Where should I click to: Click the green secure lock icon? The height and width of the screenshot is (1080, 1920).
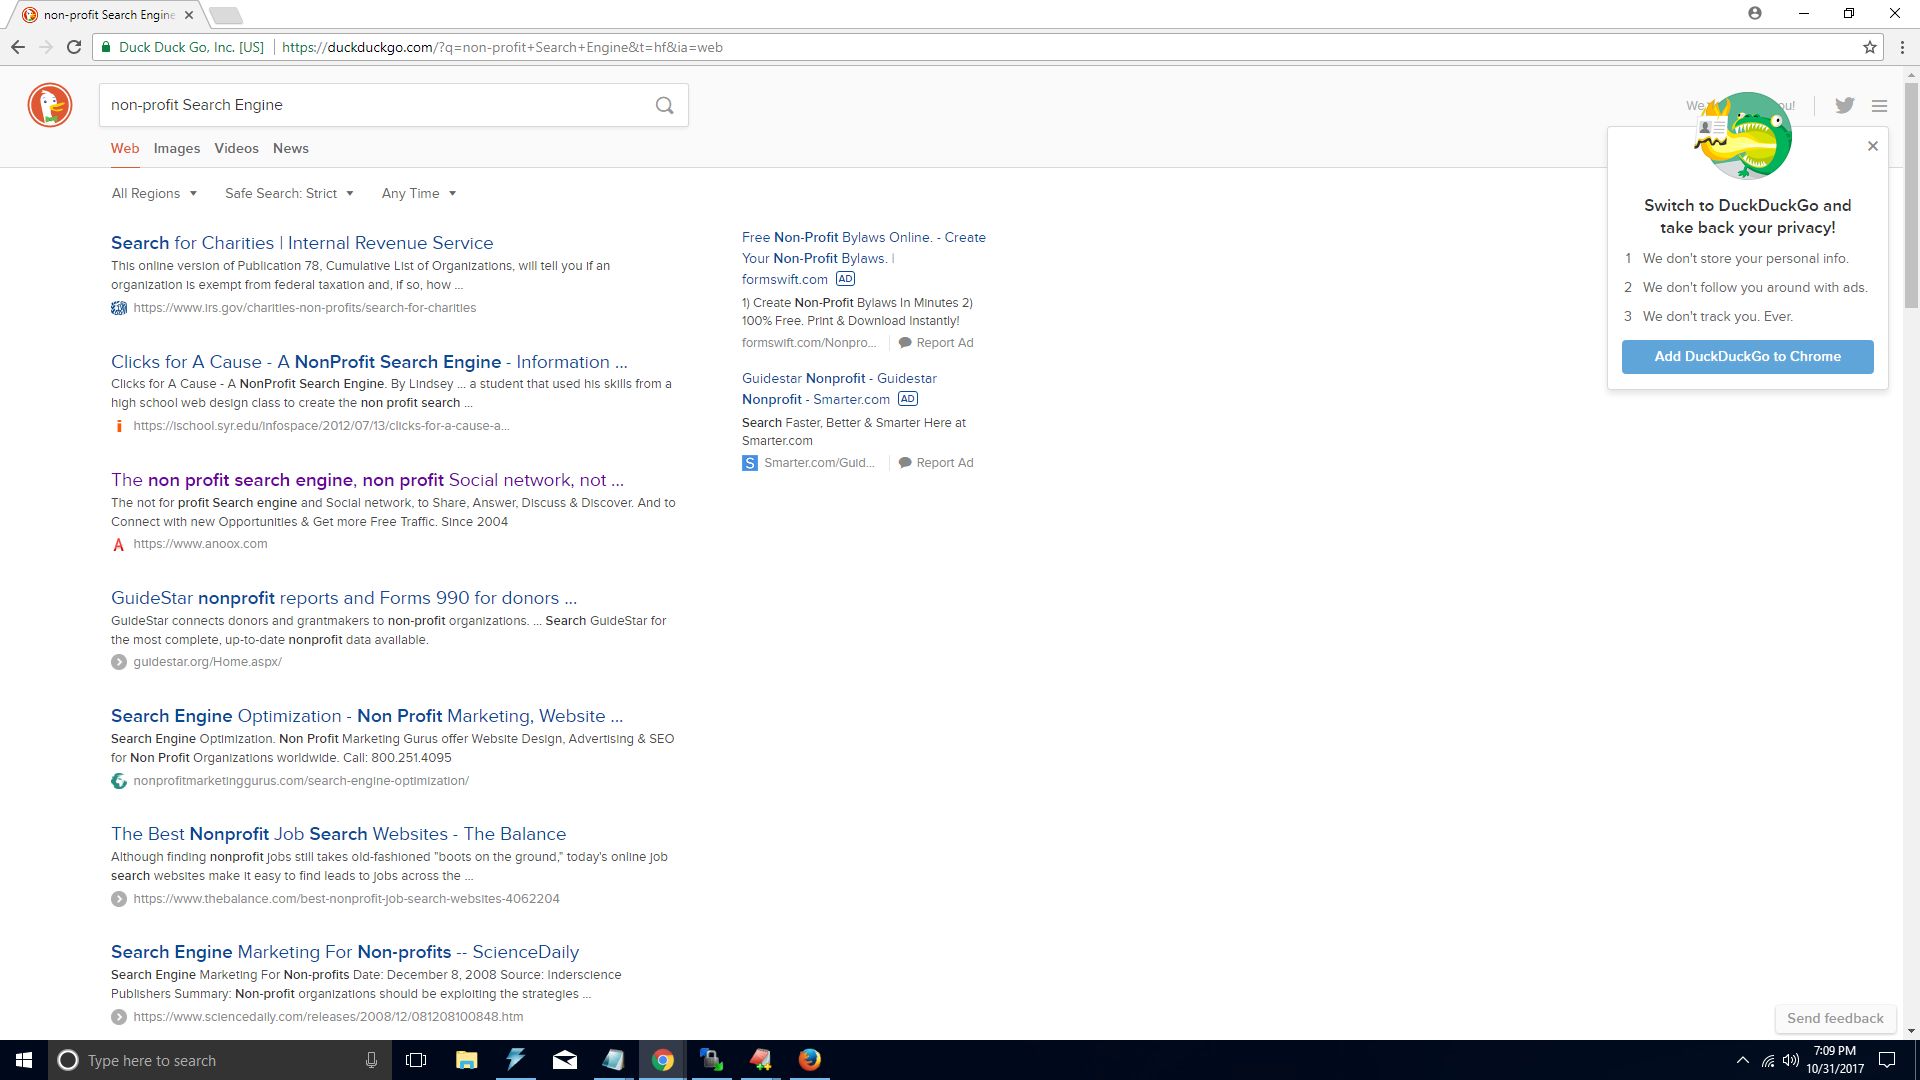106,47
